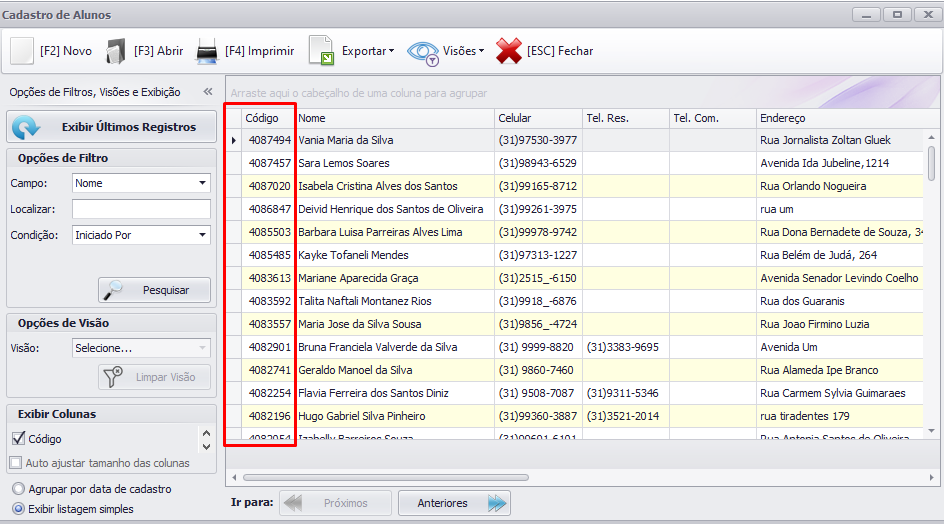Screen dimensions: 944x524
Task: Click the Celular column header
Action: coord(538,118)
